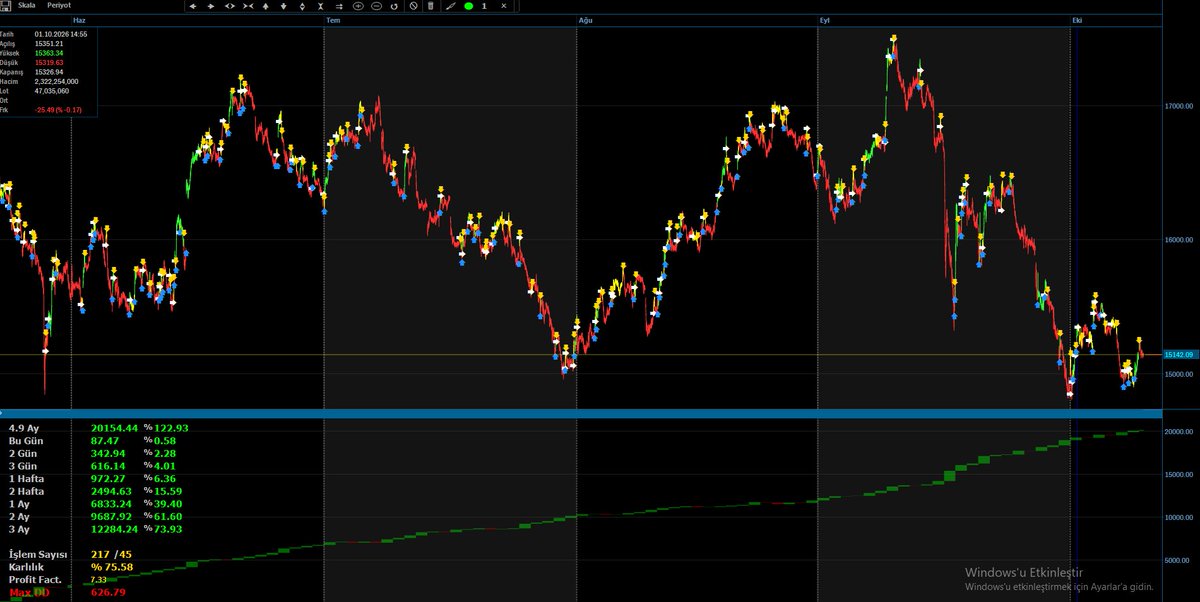This screenshot has width=1200, height=602.
Task: Click the save disk icon
Action: click(6, 5)
